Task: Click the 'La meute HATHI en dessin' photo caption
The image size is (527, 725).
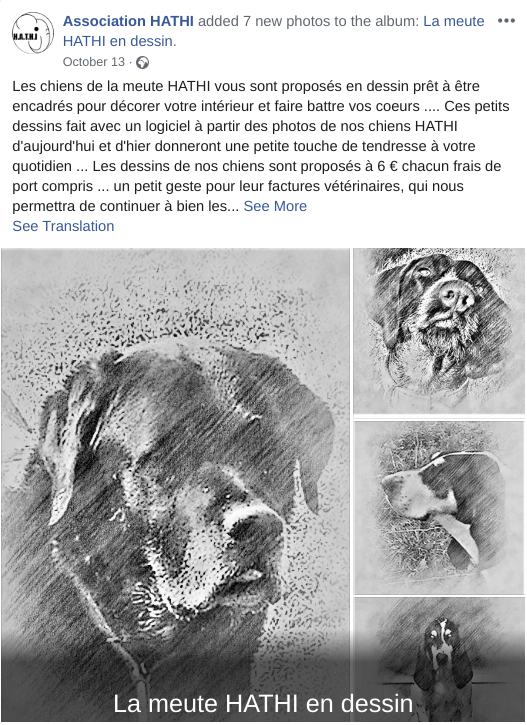Action: click(263, 703)
